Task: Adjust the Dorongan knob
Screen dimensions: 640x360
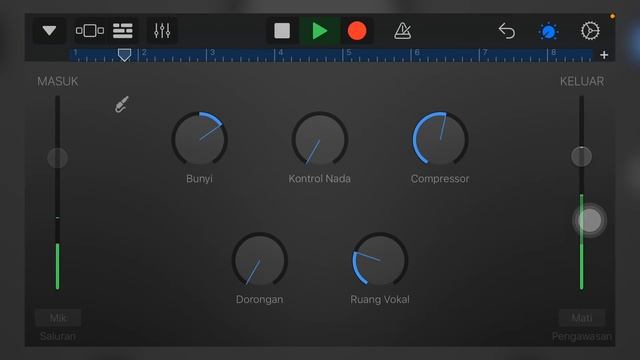Action: coord(260,260)
